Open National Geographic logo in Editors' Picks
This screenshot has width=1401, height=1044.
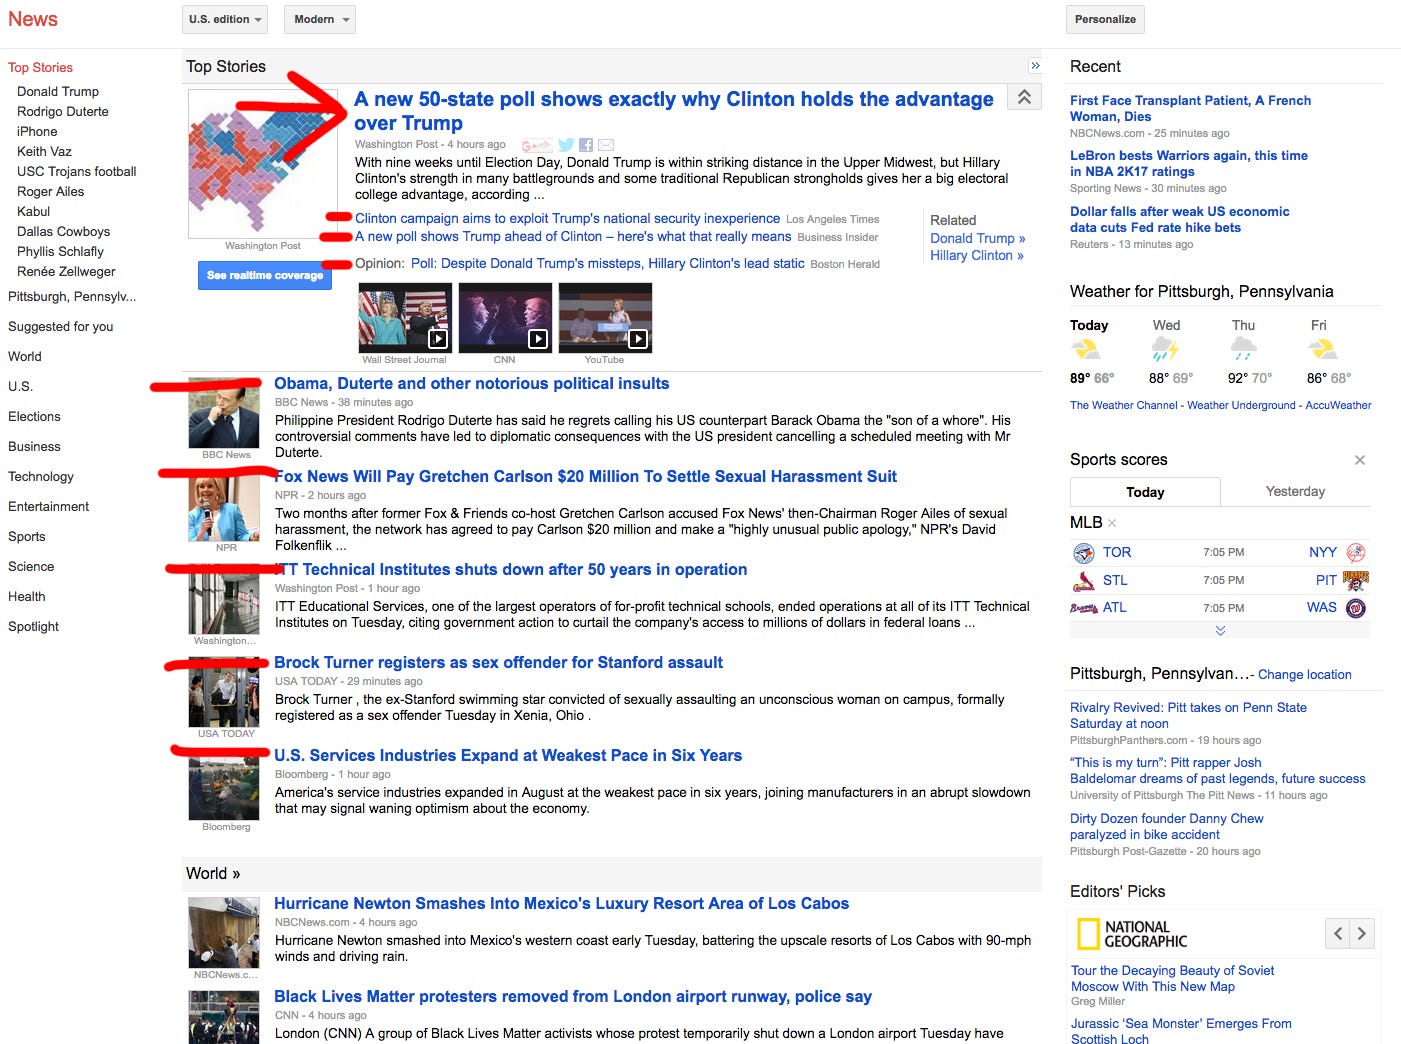pyautogui.click(x=1132, y=934)
